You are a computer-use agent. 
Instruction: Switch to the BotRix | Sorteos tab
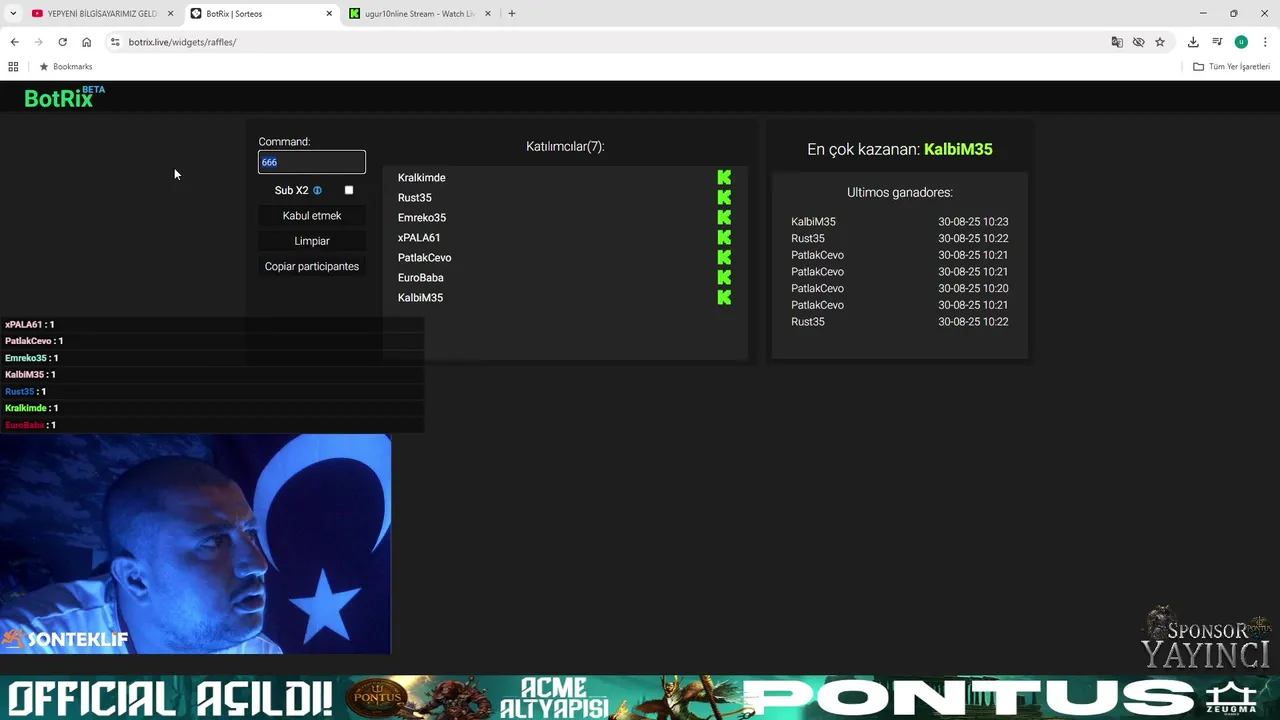262,14
